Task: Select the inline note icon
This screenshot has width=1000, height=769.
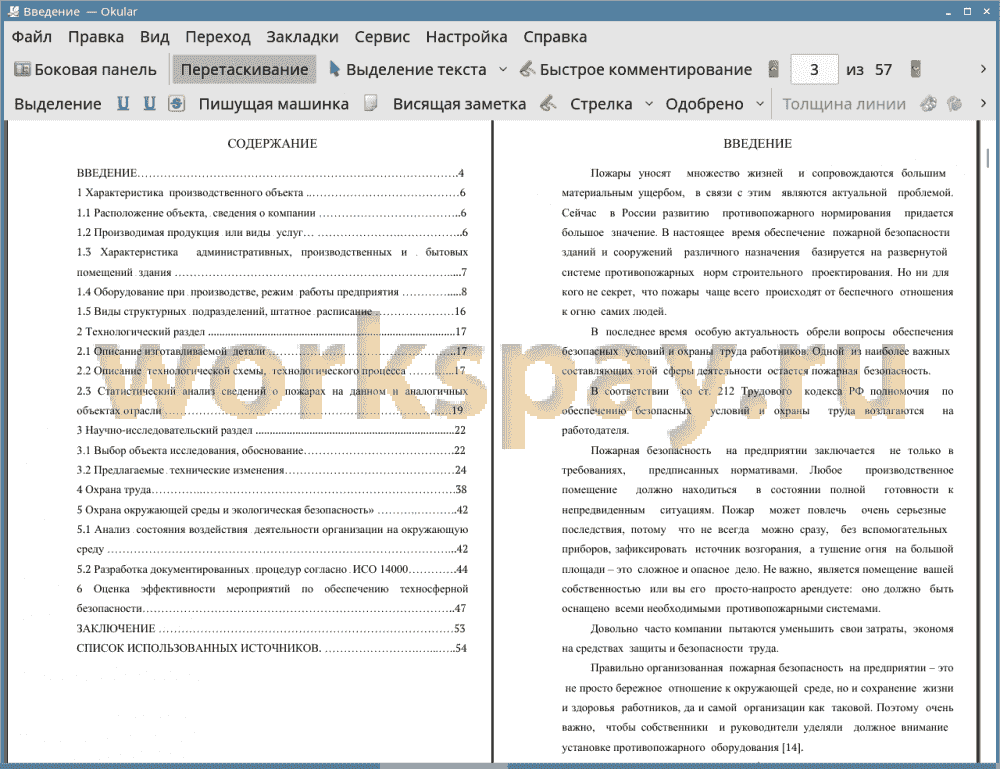Action: click(371, 103)
